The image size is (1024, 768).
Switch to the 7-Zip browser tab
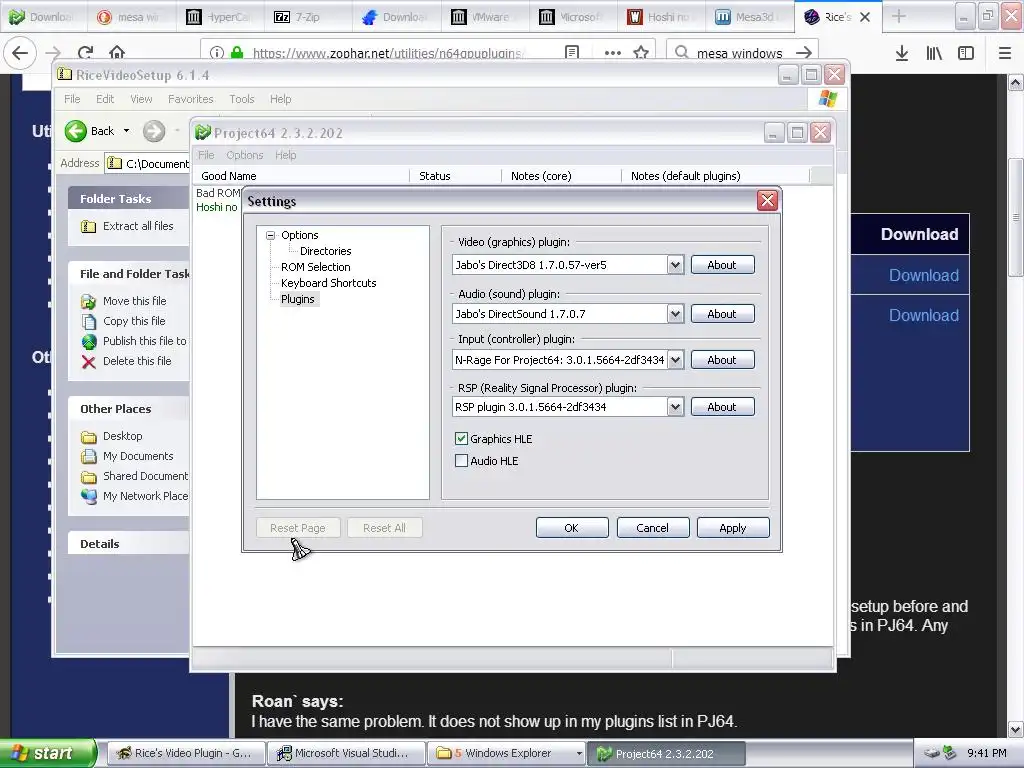[x=309, y=17]
